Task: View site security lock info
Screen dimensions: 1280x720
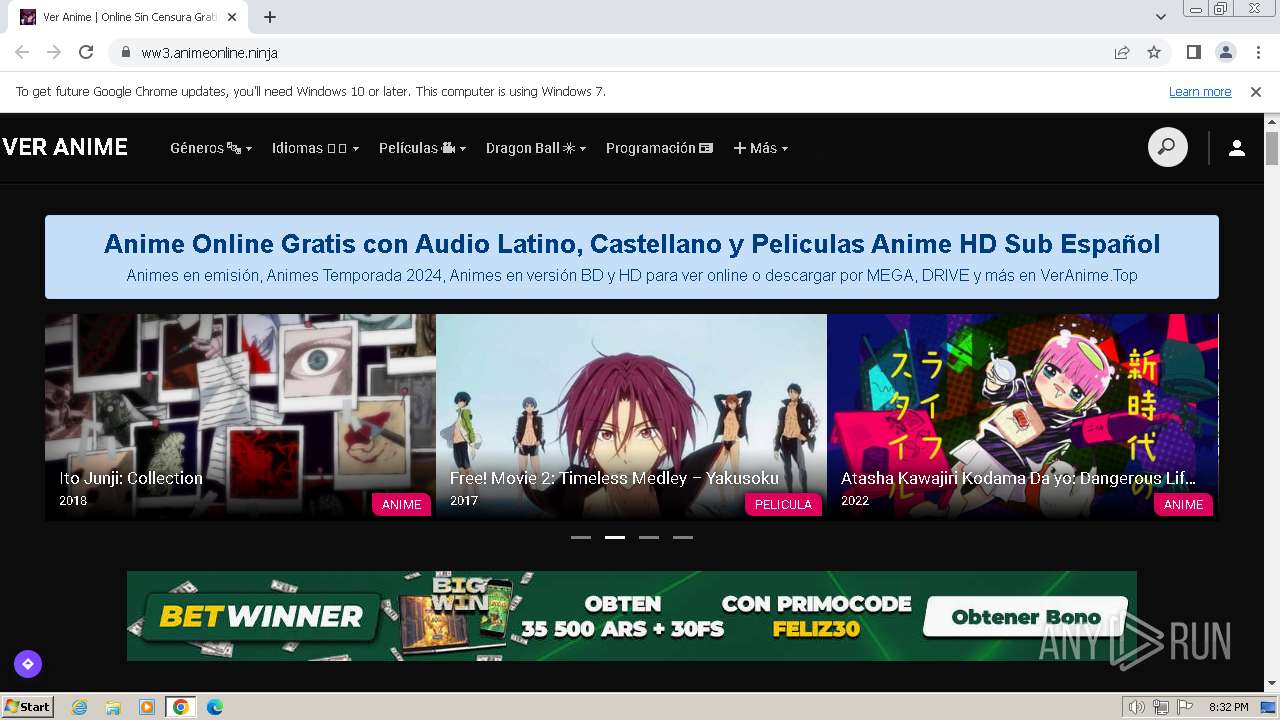Action: click(x=125, y=52)
